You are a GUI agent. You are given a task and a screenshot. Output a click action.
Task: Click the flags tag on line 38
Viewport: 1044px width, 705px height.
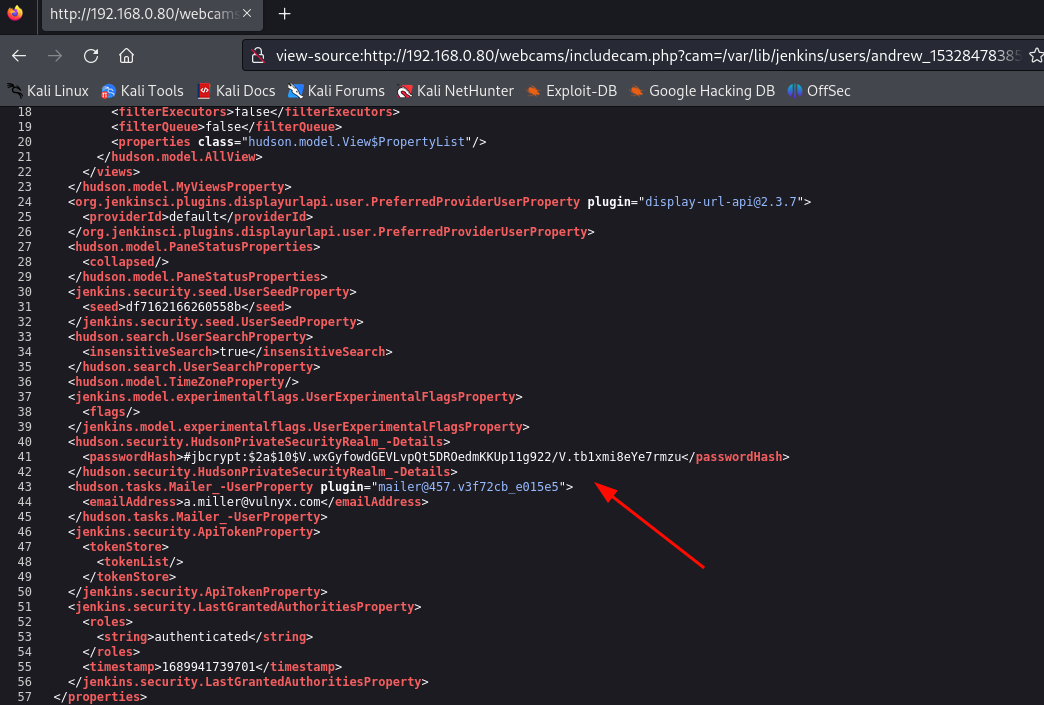111,411
